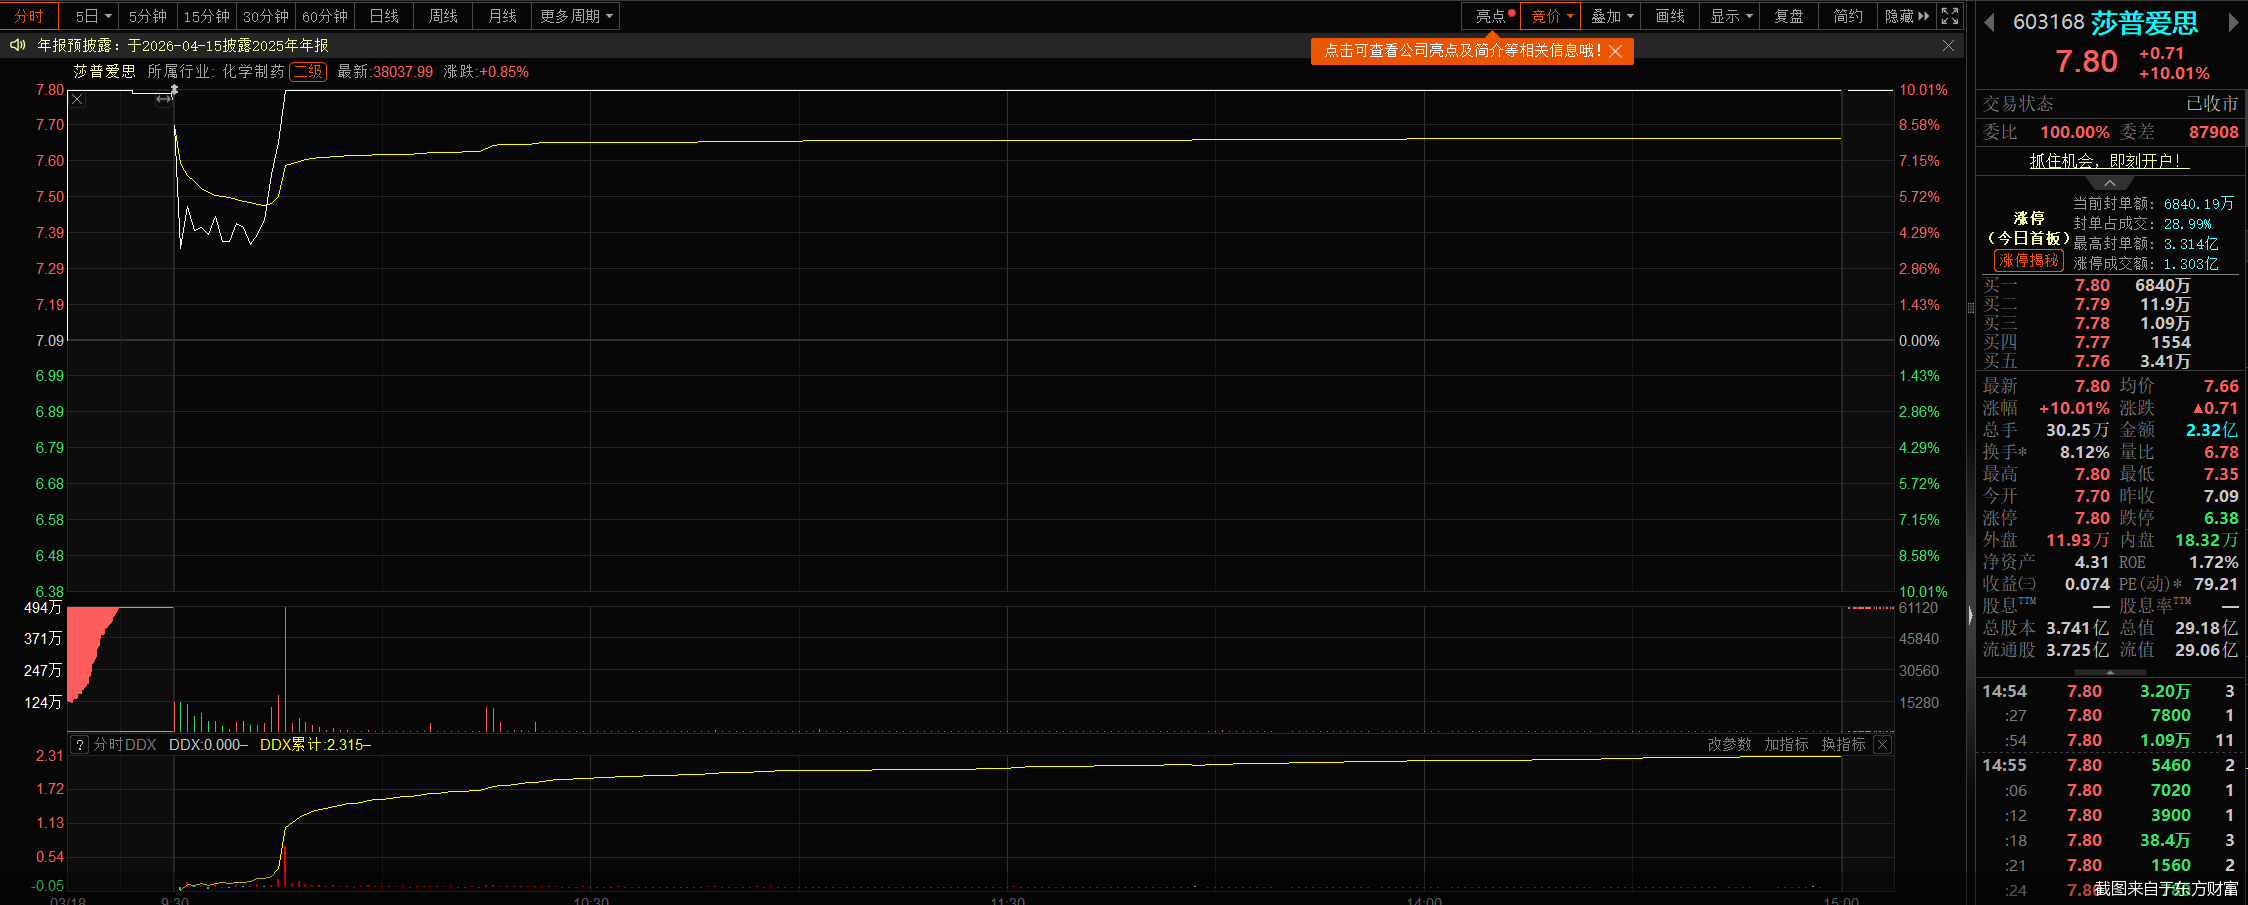Click the speaker announcement icon

point(17,45)
